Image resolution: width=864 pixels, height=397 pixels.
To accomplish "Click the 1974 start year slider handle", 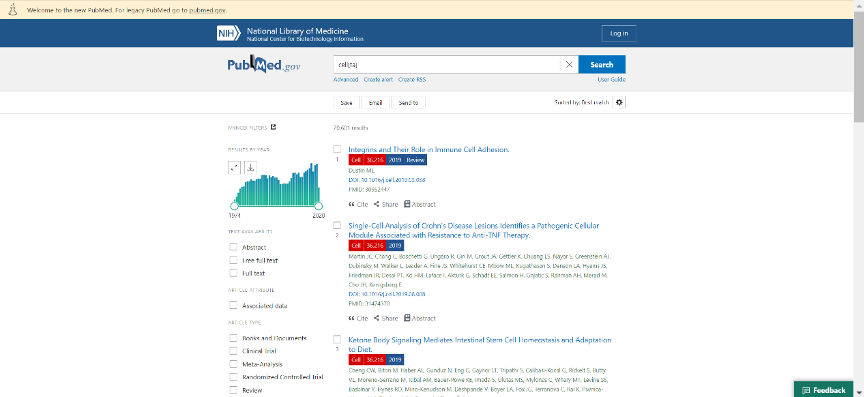I will [x=234, y=206].
